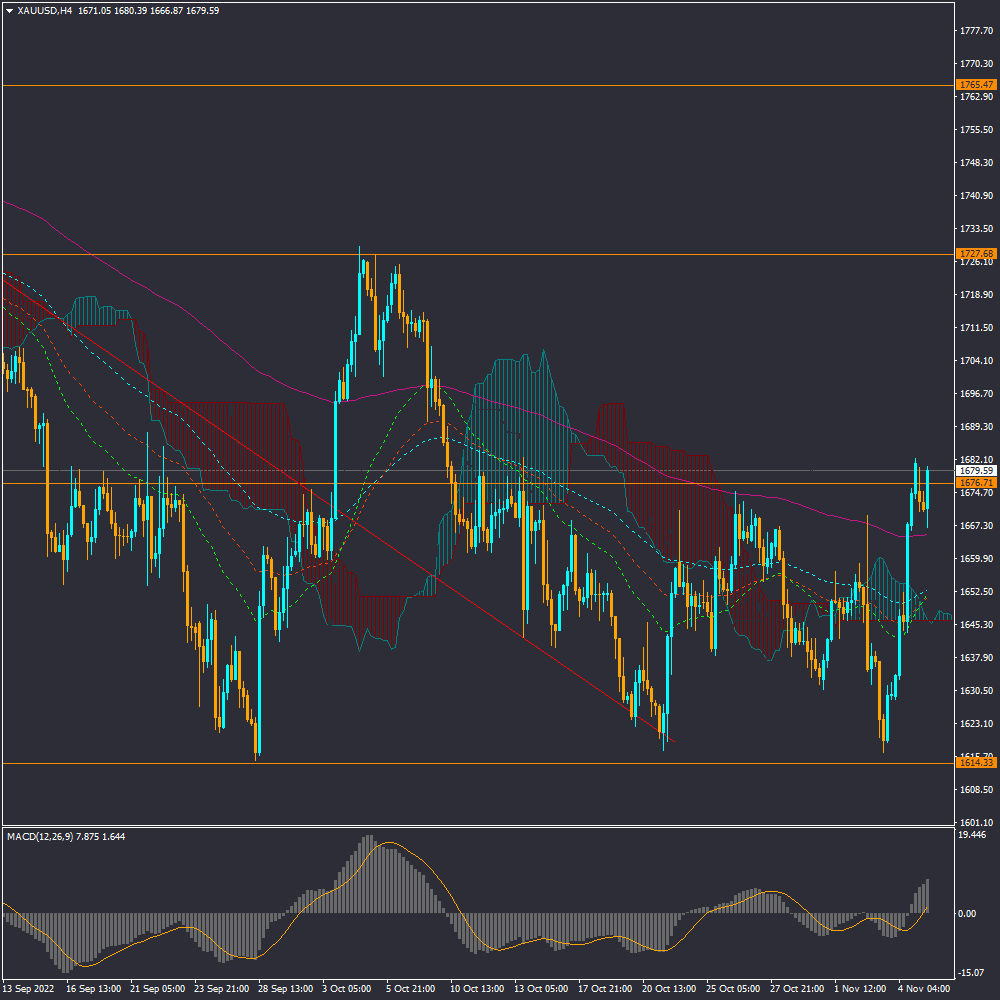
Task: Click the current price label 1679.59
Action: [x=975, y=470]
